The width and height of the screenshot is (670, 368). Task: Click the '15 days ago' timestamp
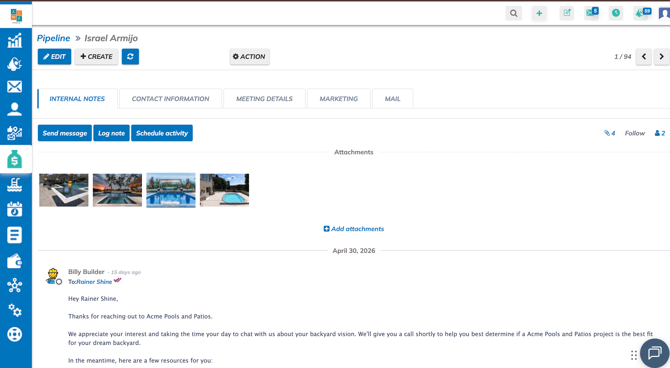(x=126, y=272)
